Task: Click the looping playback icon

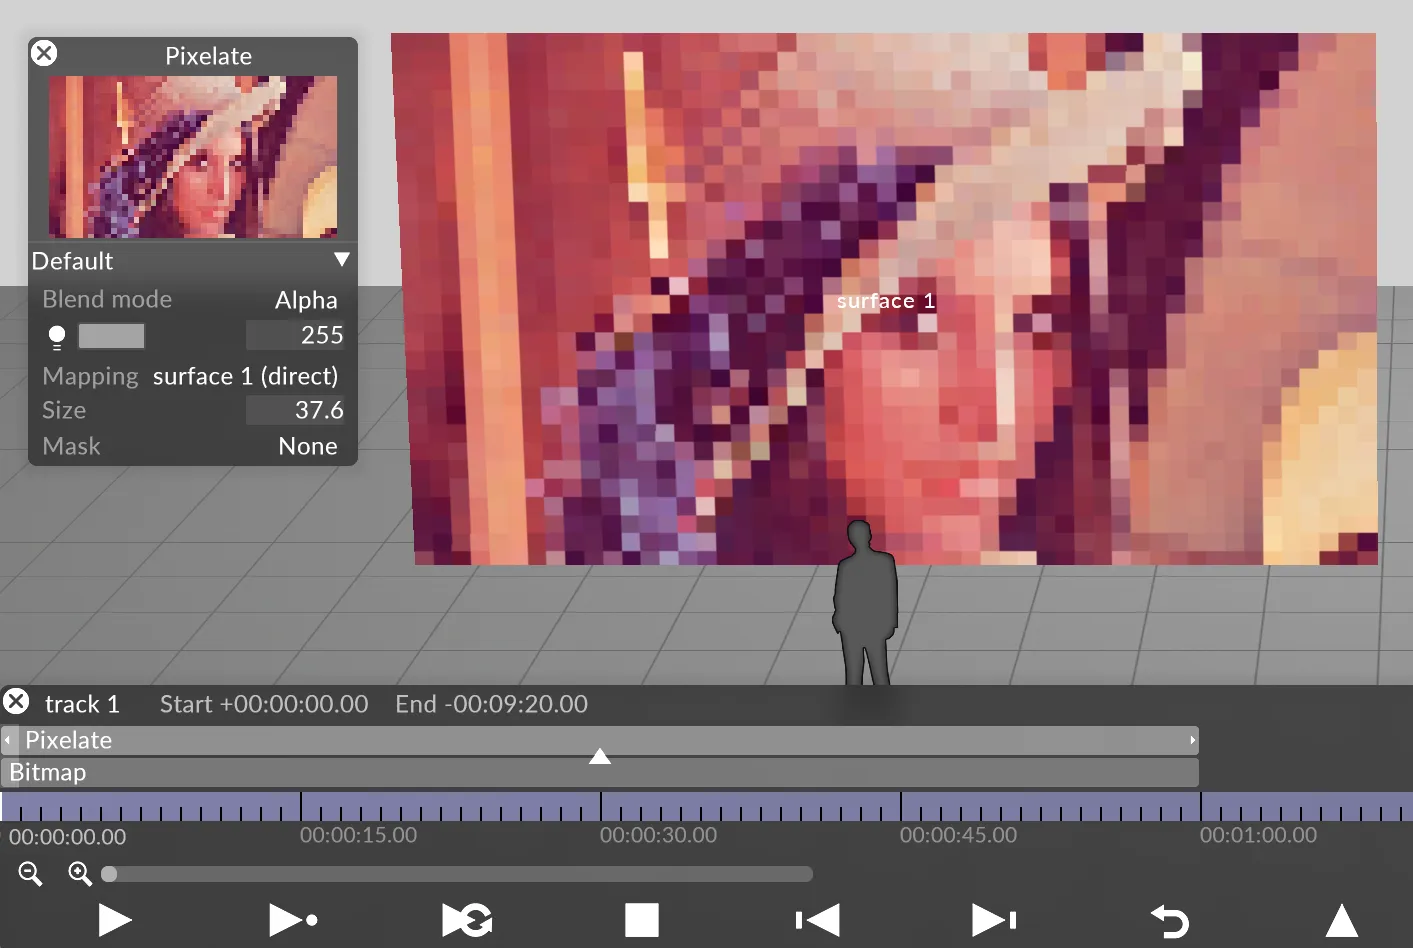Action: 466,919
